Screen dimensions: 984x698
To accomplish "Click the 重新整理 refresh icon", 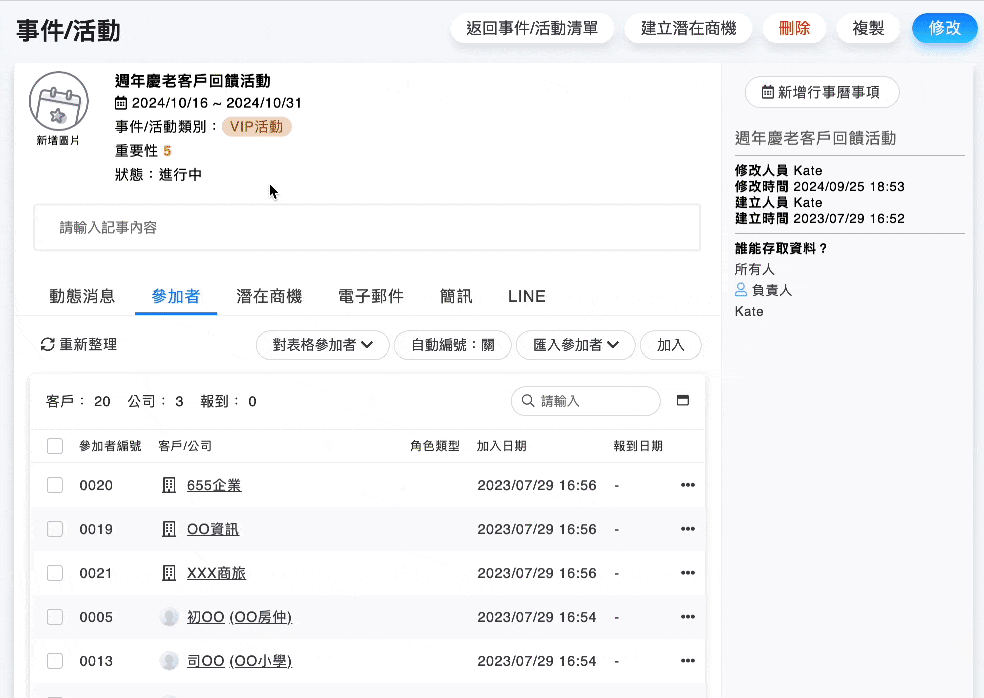I will point(48,343).
